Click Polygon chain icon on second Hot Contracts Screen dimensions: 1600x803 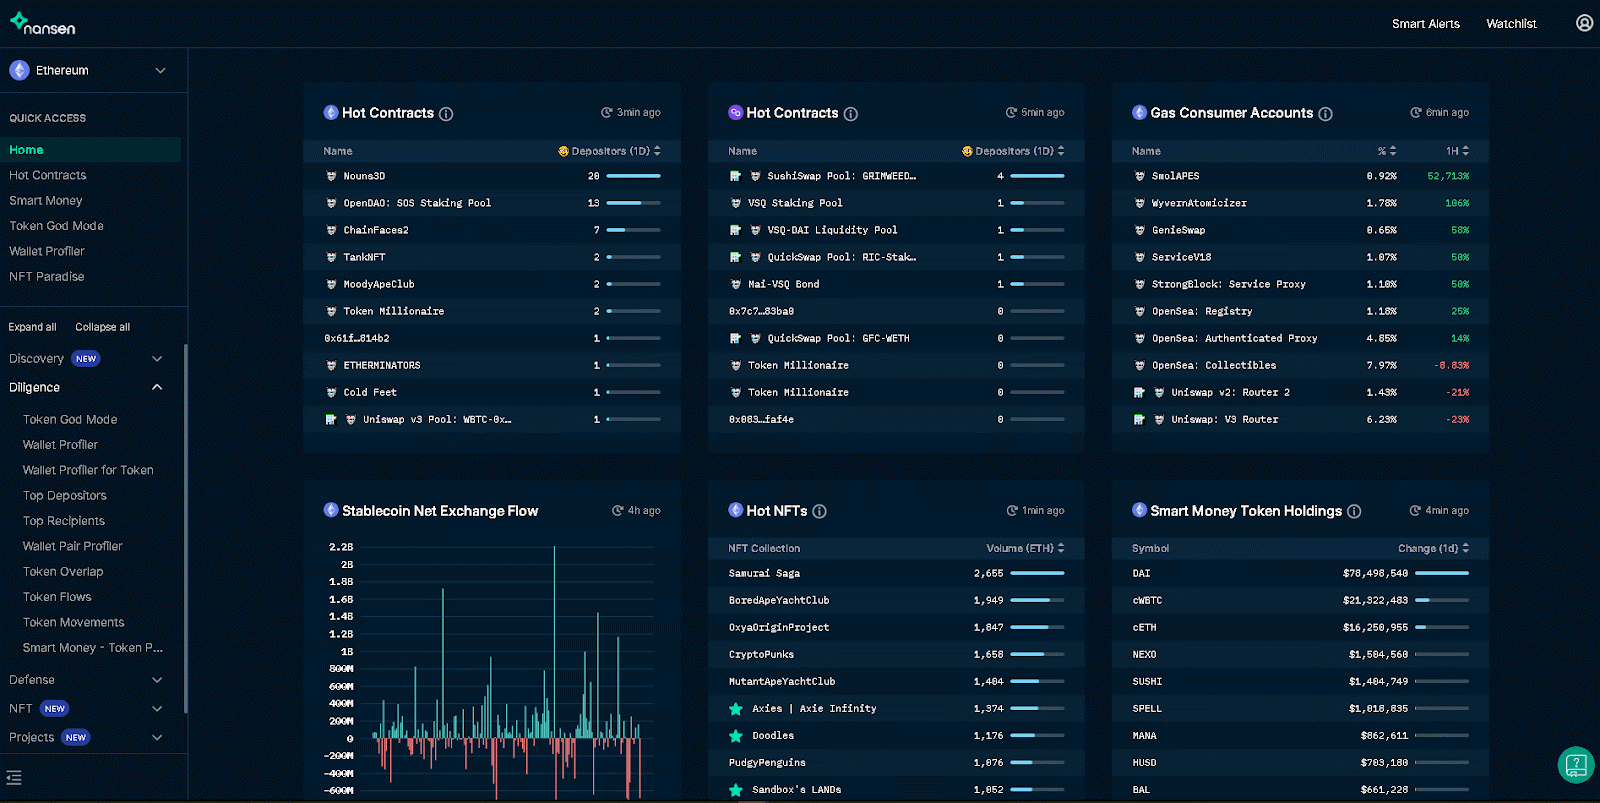tap(735, 113)
